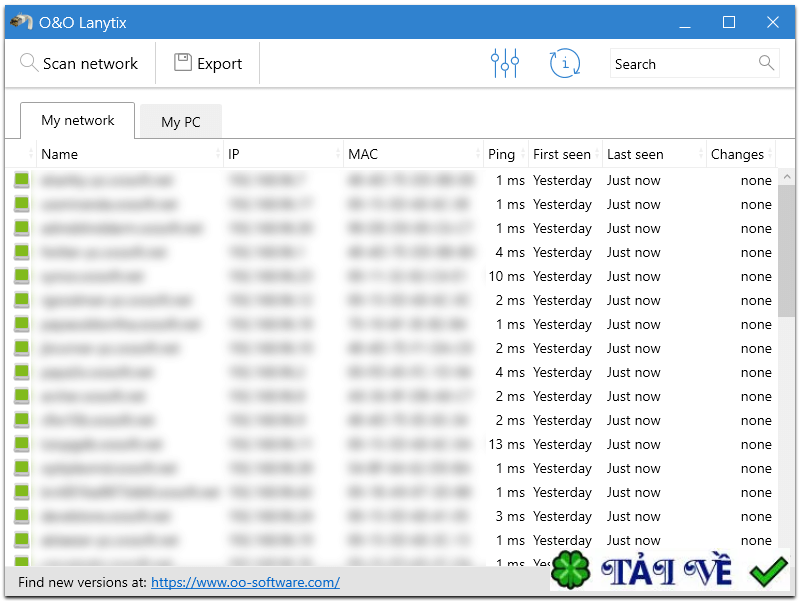Image resolution: width=800 pixels, height=601 pixels.
Task: Open the settings sliders icon
Action: (x=505, y=63)
